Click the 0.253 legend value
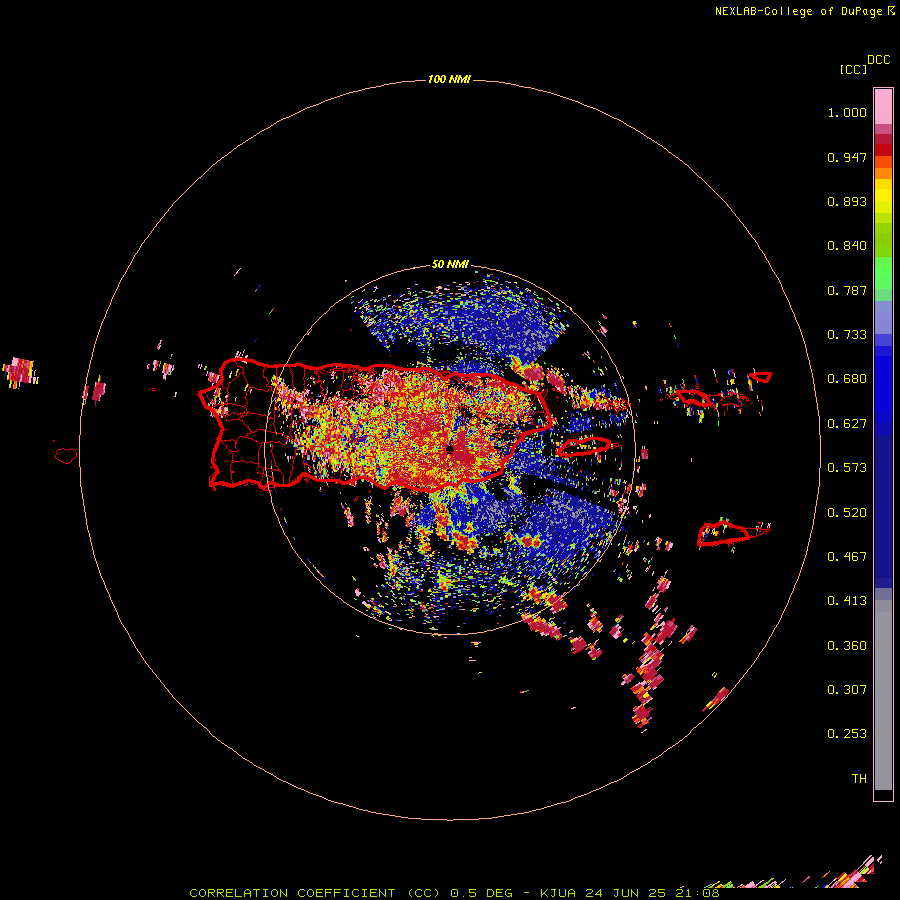 coord(847,734)
